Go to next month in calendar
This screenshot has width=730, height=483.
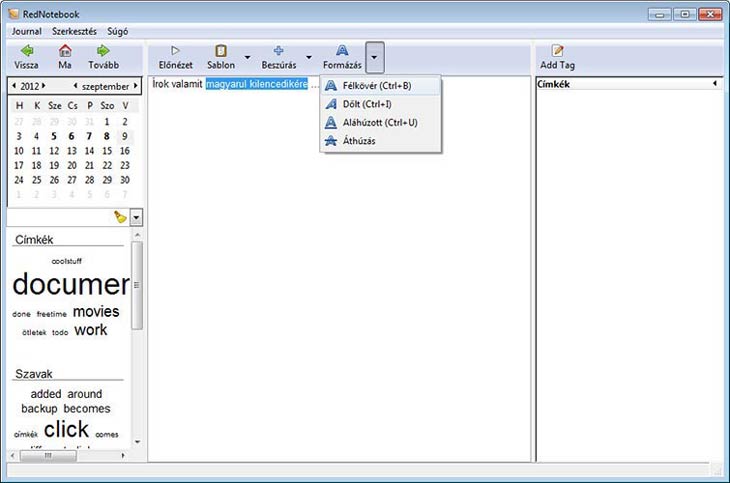(x=137, y=86)
